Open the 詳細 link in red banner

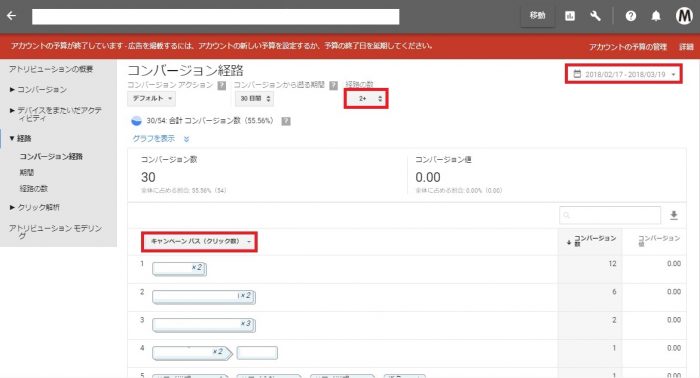pos(686,46)
